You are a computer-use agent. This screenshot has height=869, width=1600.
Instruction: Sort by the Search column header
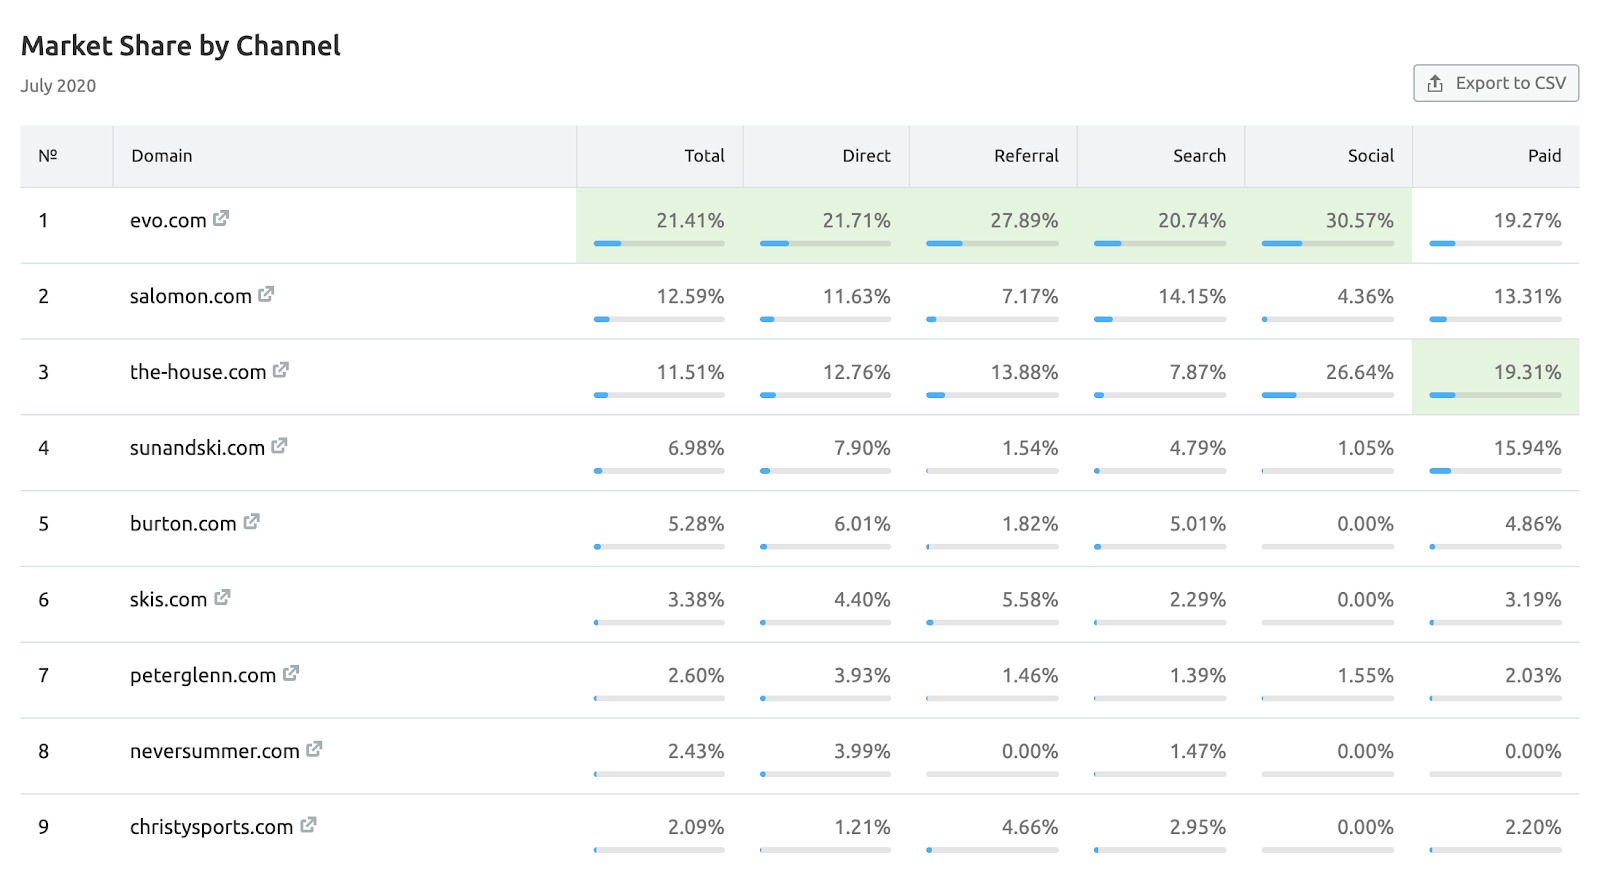click(x=1199, y=156)
